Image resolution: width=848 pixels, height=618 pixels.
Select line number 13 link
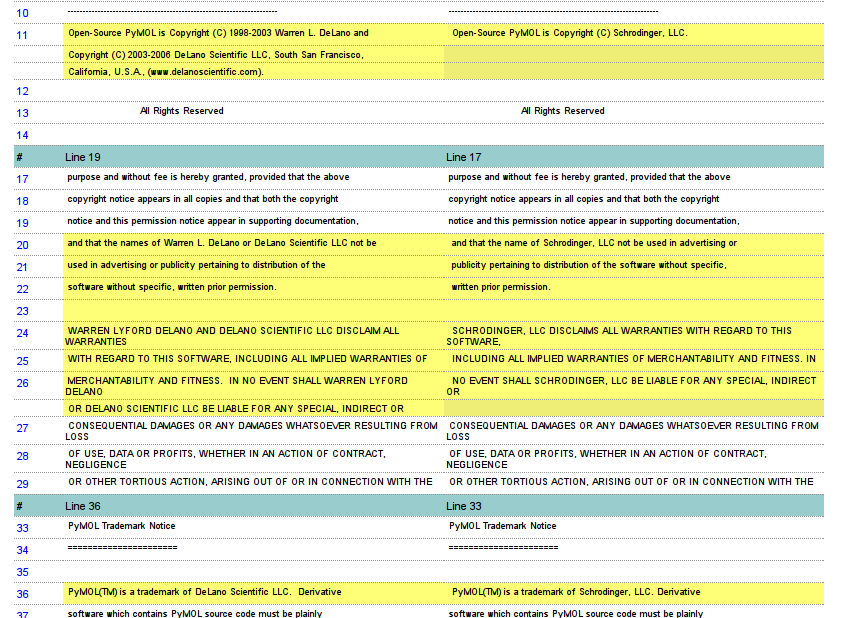22,113
